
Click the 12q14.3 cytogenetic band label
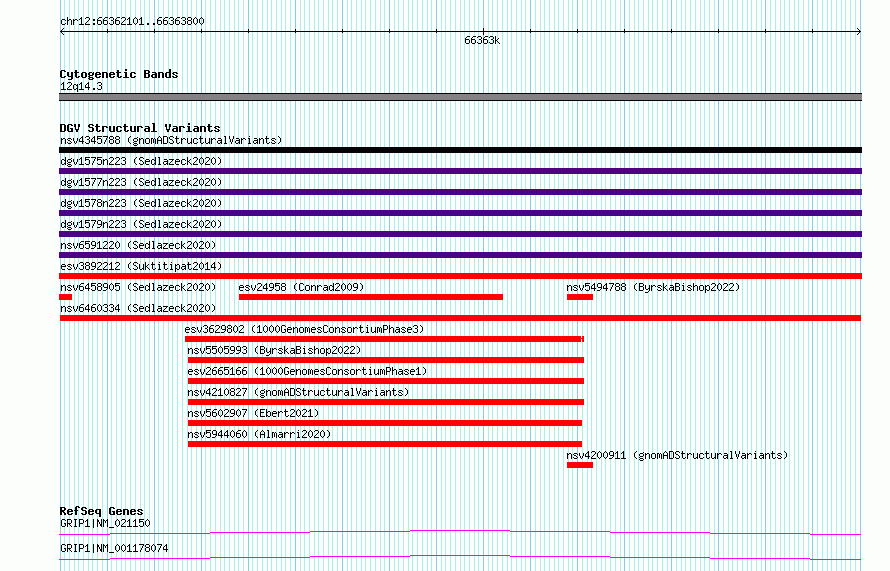(81, 86)
